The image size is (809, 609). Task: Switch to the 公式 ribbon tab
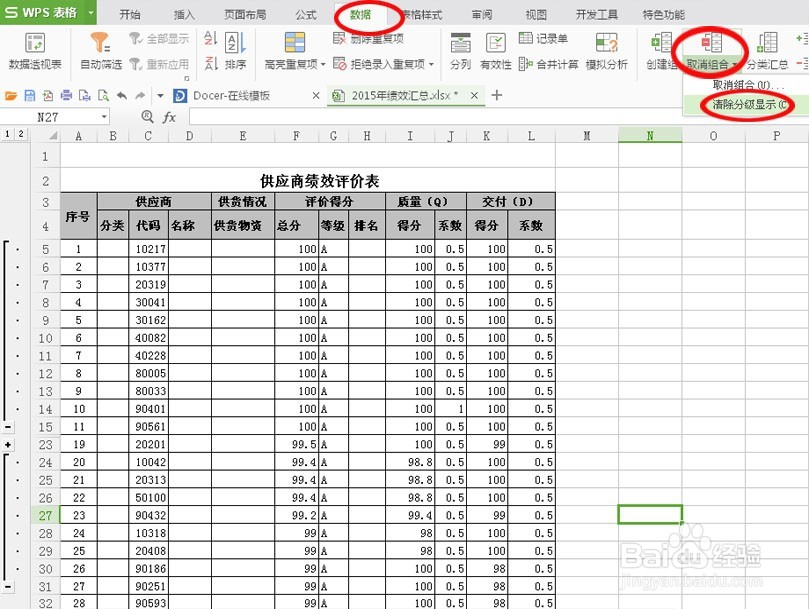tap(305, 14)
